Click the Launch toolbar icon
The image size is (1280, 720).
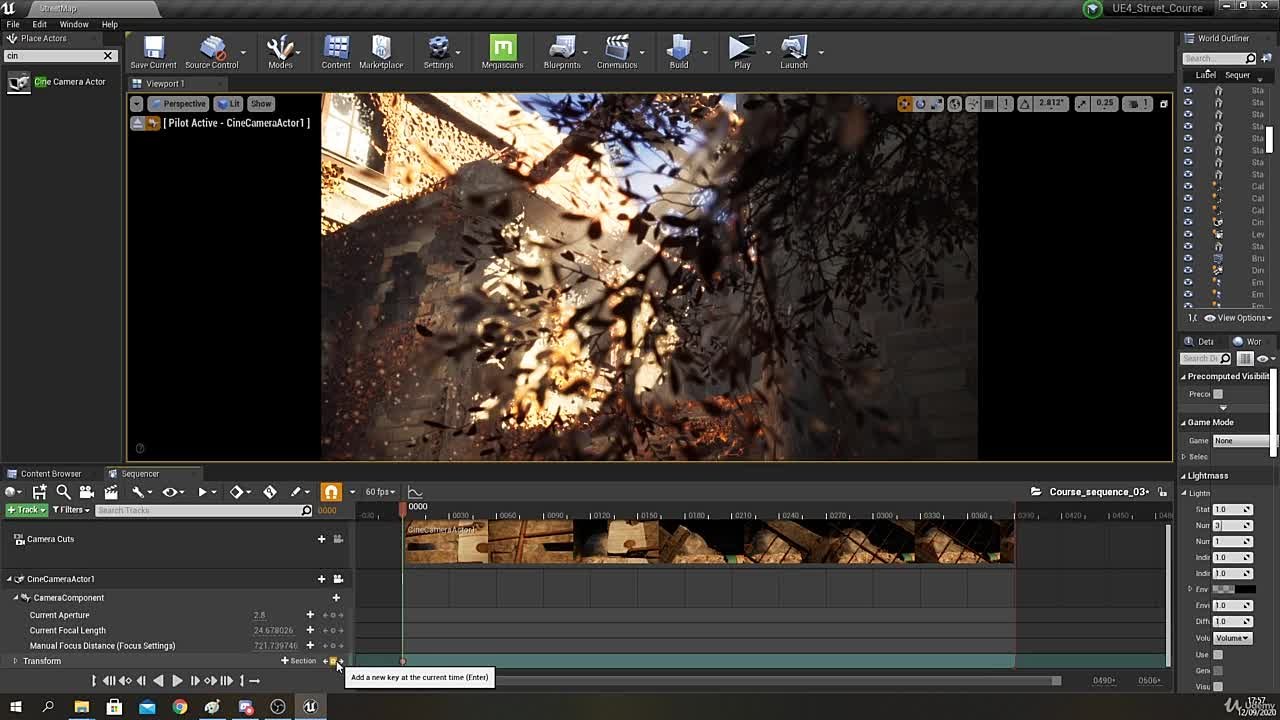[x=794, y=52]
